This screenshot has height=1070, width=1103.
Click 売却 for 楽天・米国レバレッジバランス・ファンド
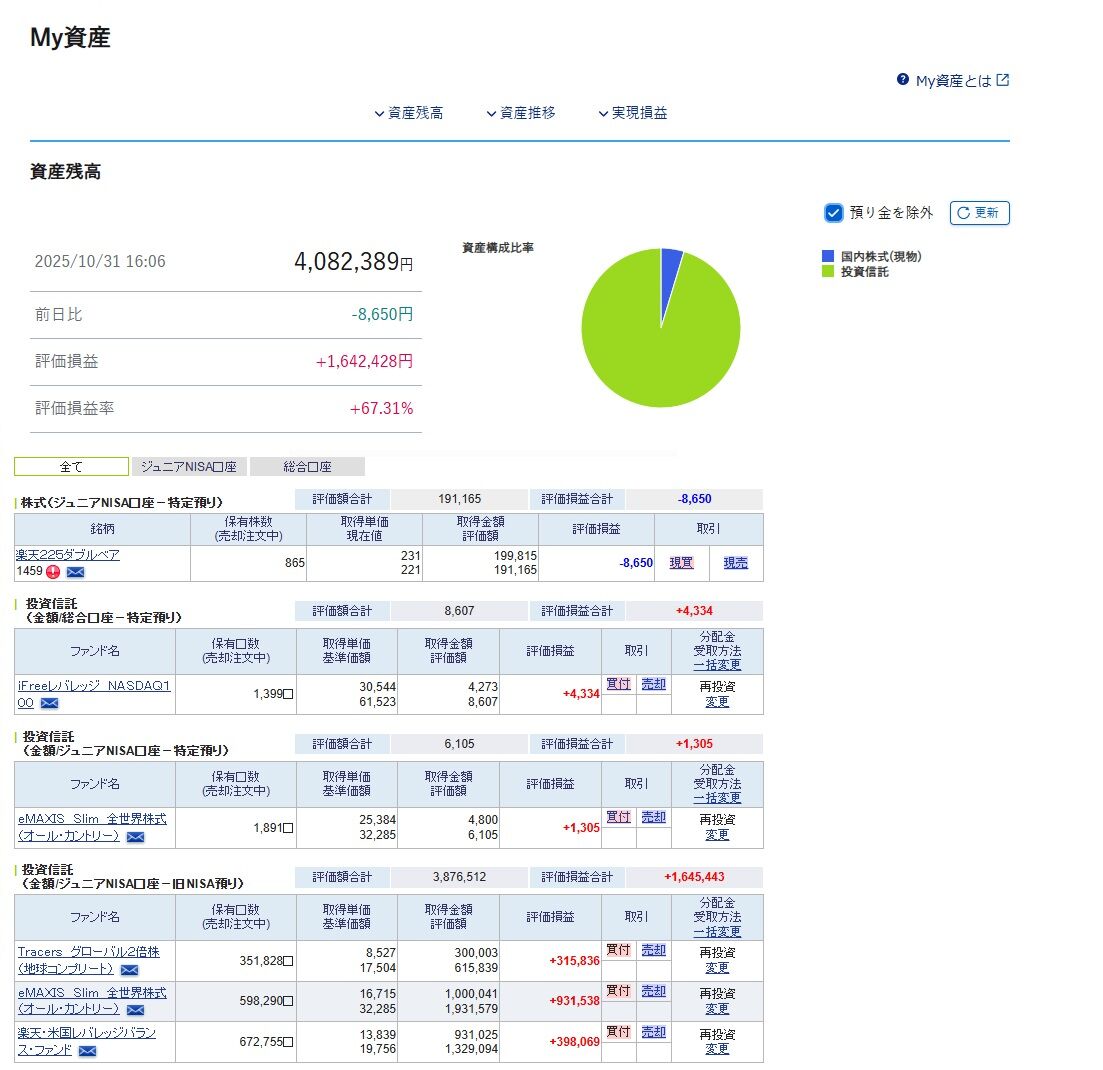click(653, 1031)
